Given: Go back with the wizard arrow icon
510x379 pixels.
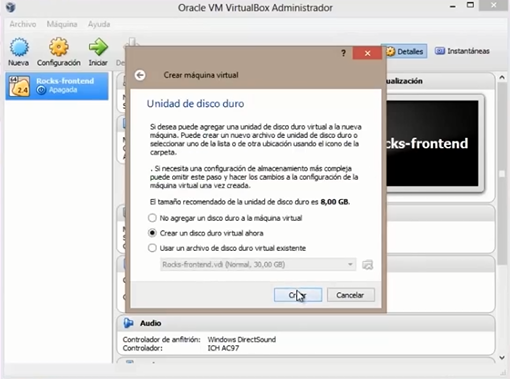Looking at the screenshot, I should pyautogui.click(x=140, y=75).
